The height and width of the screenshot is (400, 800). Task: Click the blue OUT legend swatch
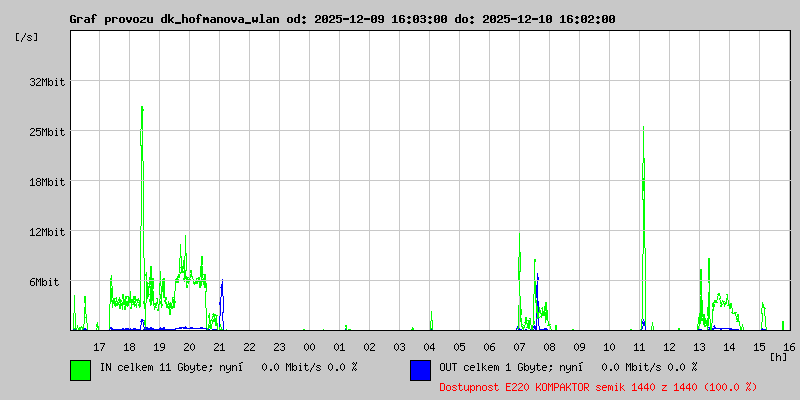(x=420, y=370)
